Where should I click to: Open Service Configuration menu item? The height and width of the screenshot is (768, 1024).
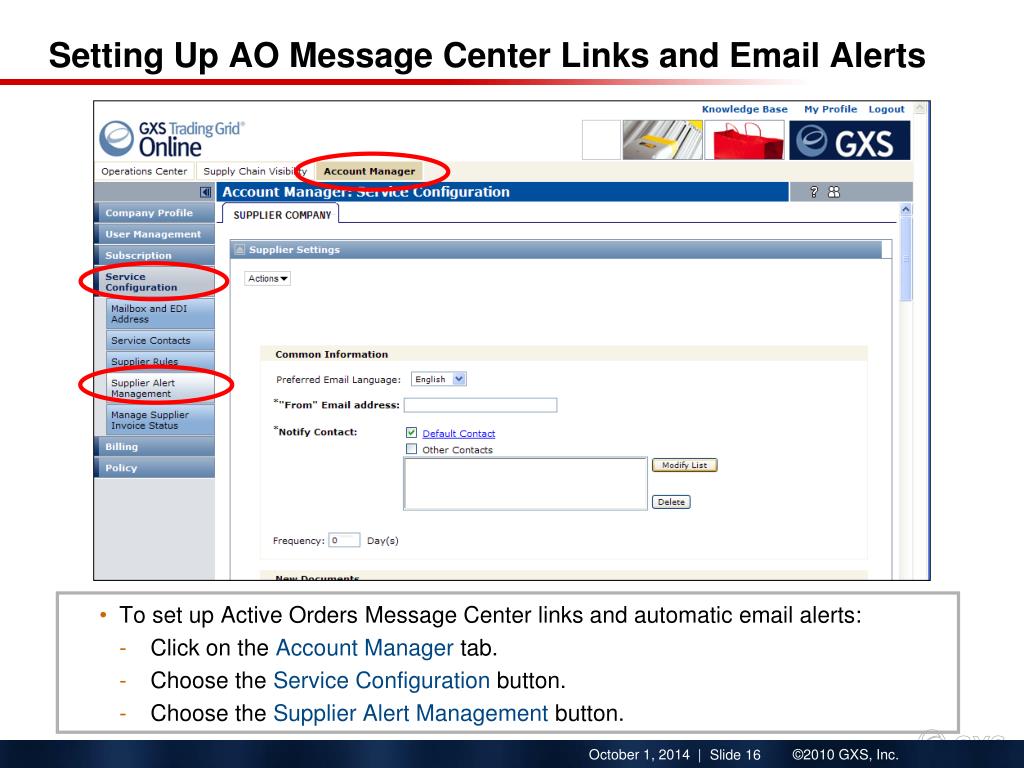[x=155, y=282]
